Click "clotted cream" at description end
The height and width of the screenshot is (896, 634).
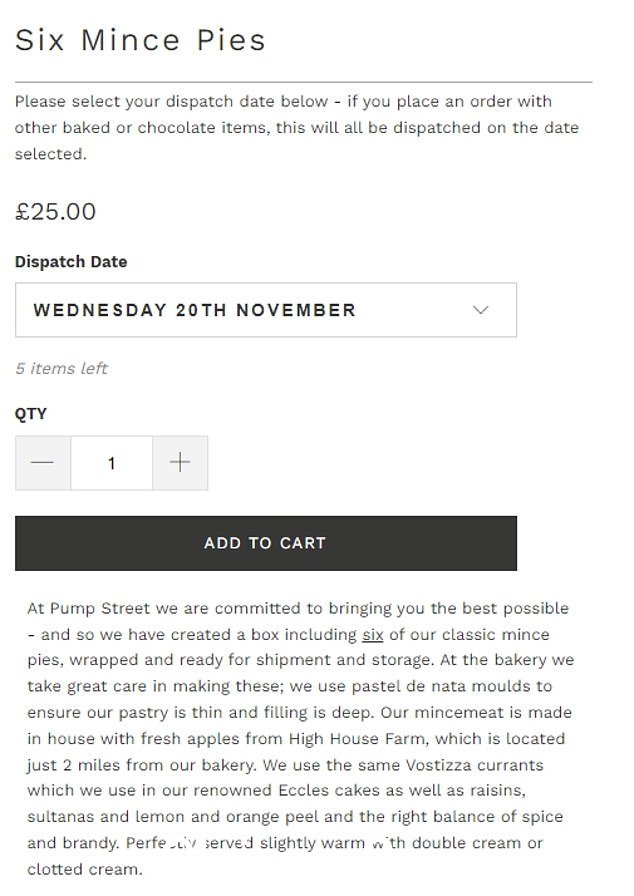click(x=83, y=870)
